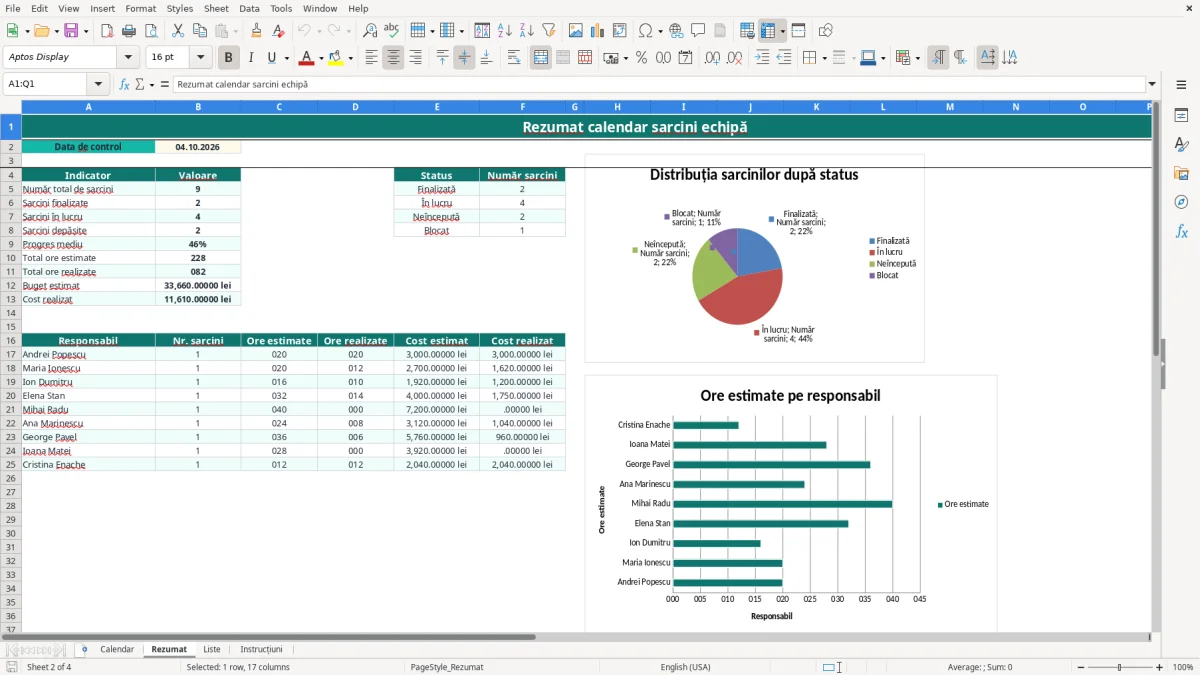The width and height of the screenshot is (1200, 675).
Task: Toggle Underline formatting
Action: pyautogui.click(x=271, y=58)
